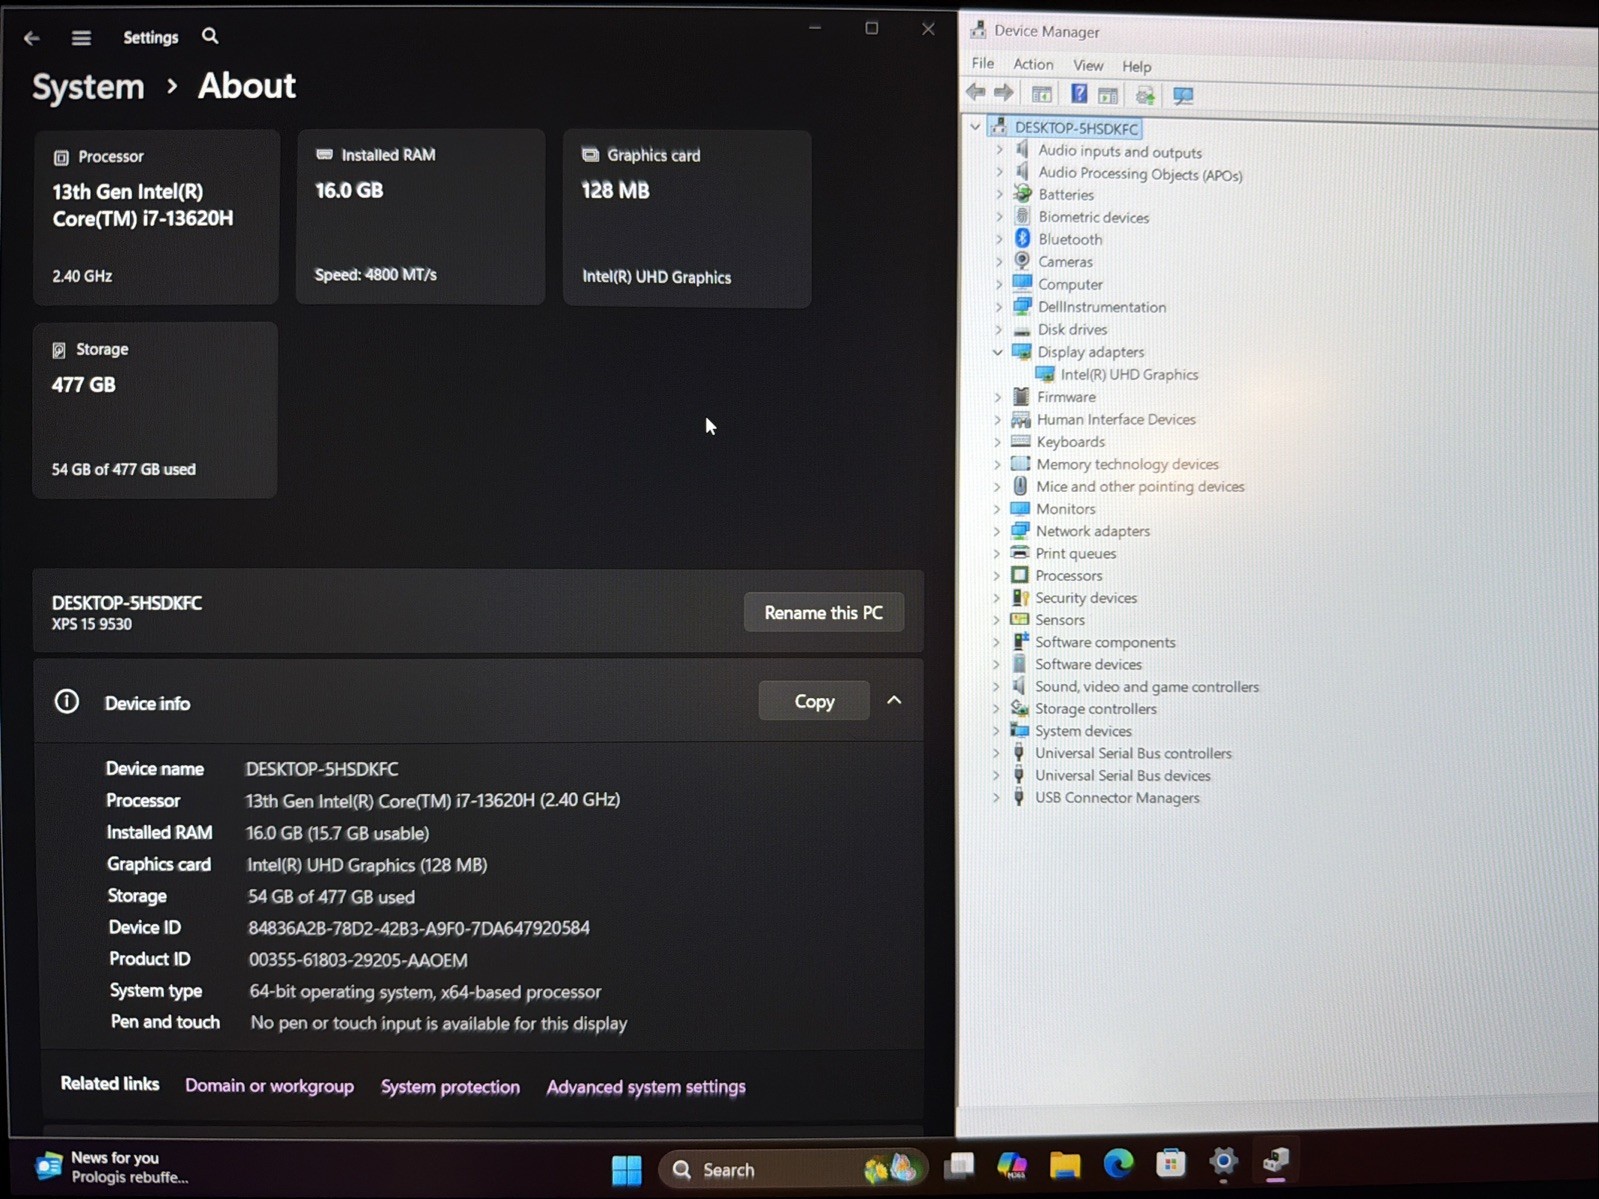
Task: Launch Microsoft Edge from the taskbar
Action: pyautogui.click(x=1118, y=1163)
